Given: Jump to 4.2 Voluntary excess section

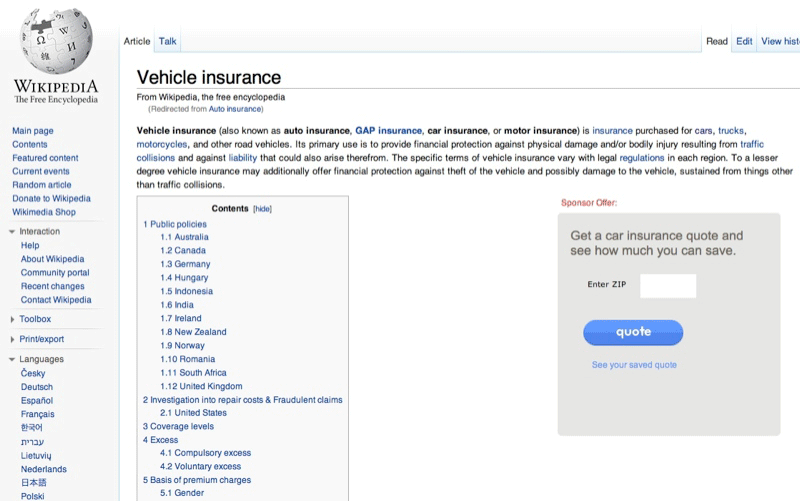Looking at the screenshot, I should click(201, 466).
